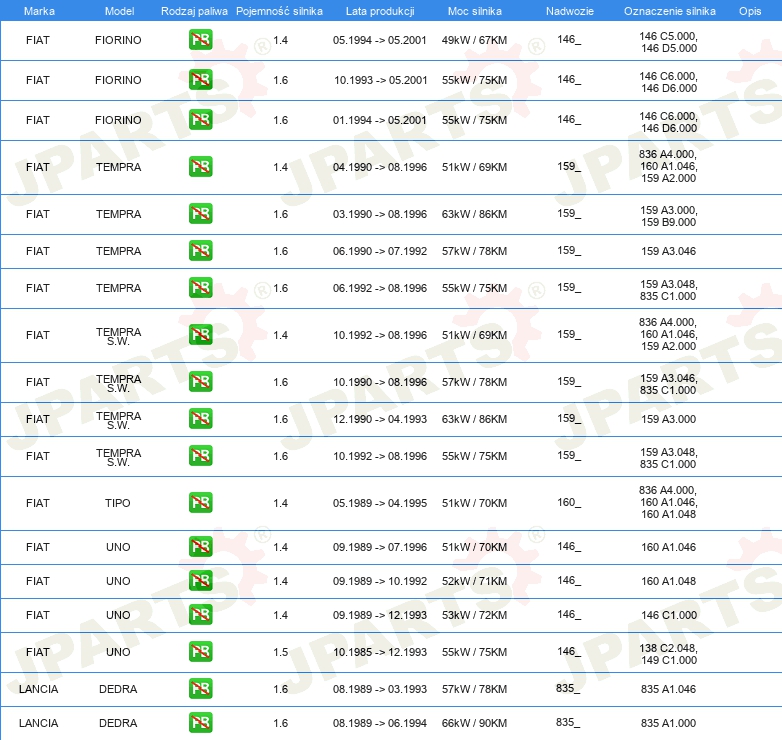Click fuel icon in UNO 1.5 row
782x740 pixels.
point(200,652)
